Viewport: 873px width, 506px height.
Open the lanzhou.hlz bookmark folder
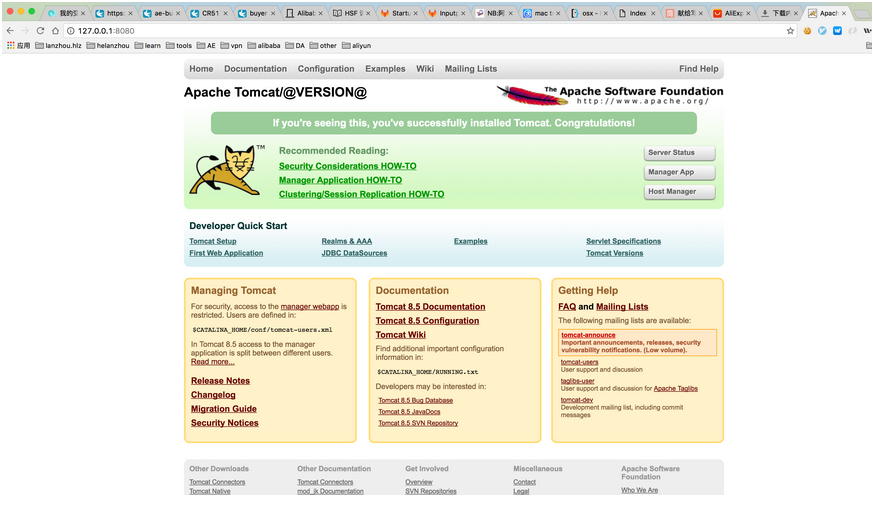(x=58, y=46)
